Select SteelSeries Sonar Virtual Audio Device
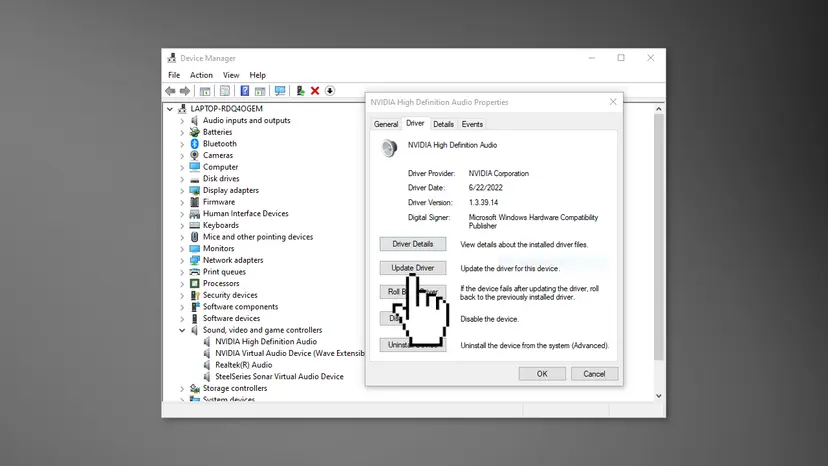 tap(279, 377)
